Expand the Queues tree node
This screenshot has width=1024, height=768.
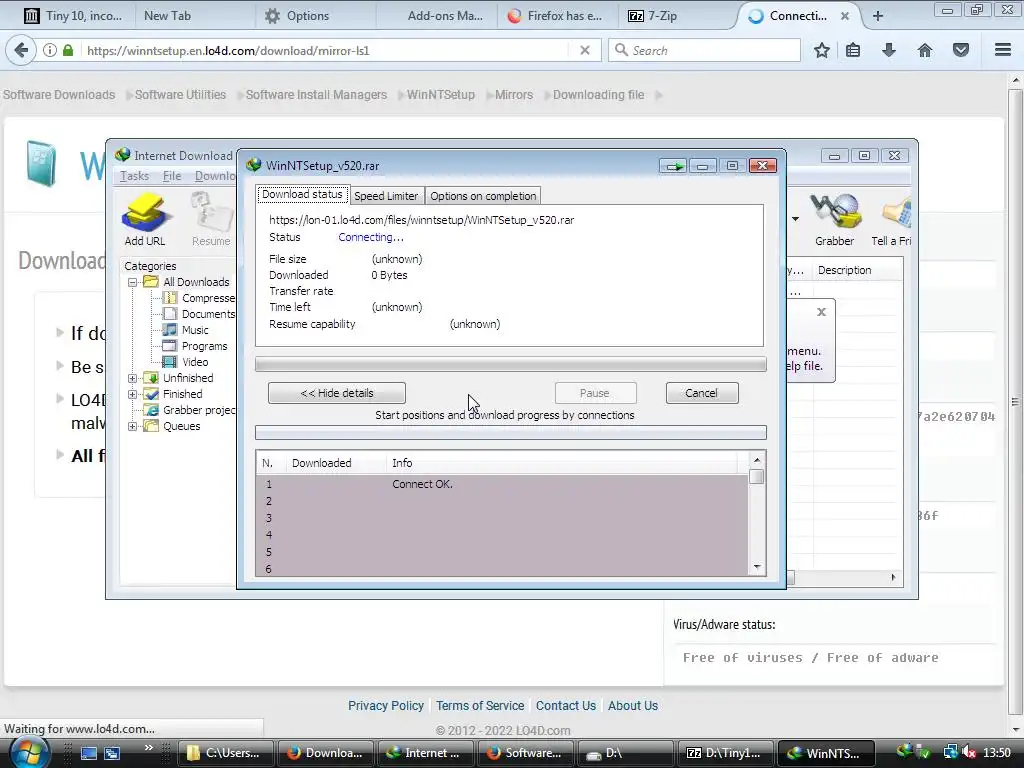pos(133,426)
